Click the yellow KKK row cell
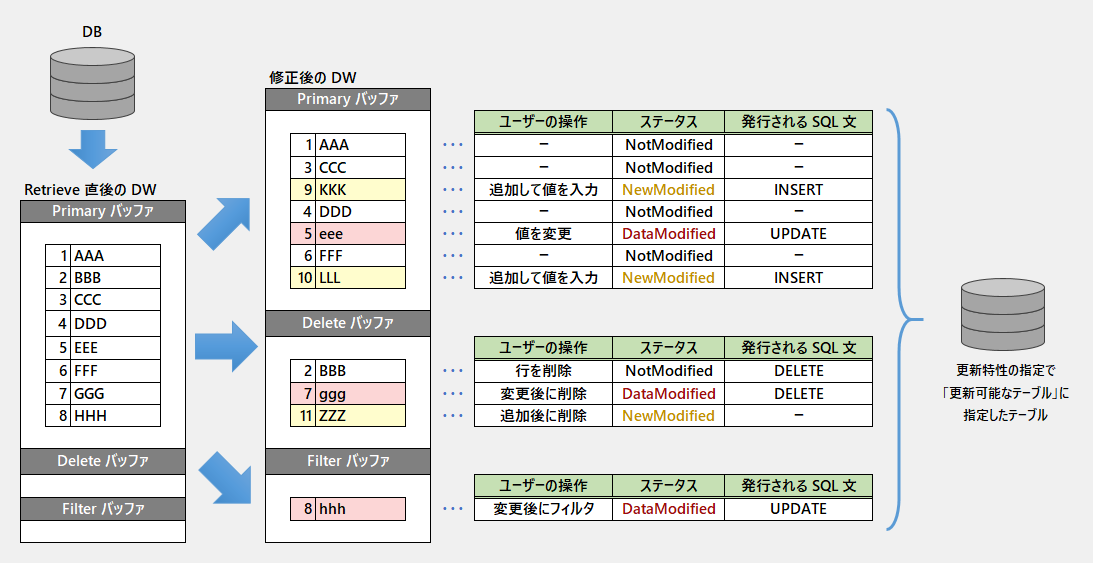The height and width of the screenshot is (563, 1093). (361, 189)
